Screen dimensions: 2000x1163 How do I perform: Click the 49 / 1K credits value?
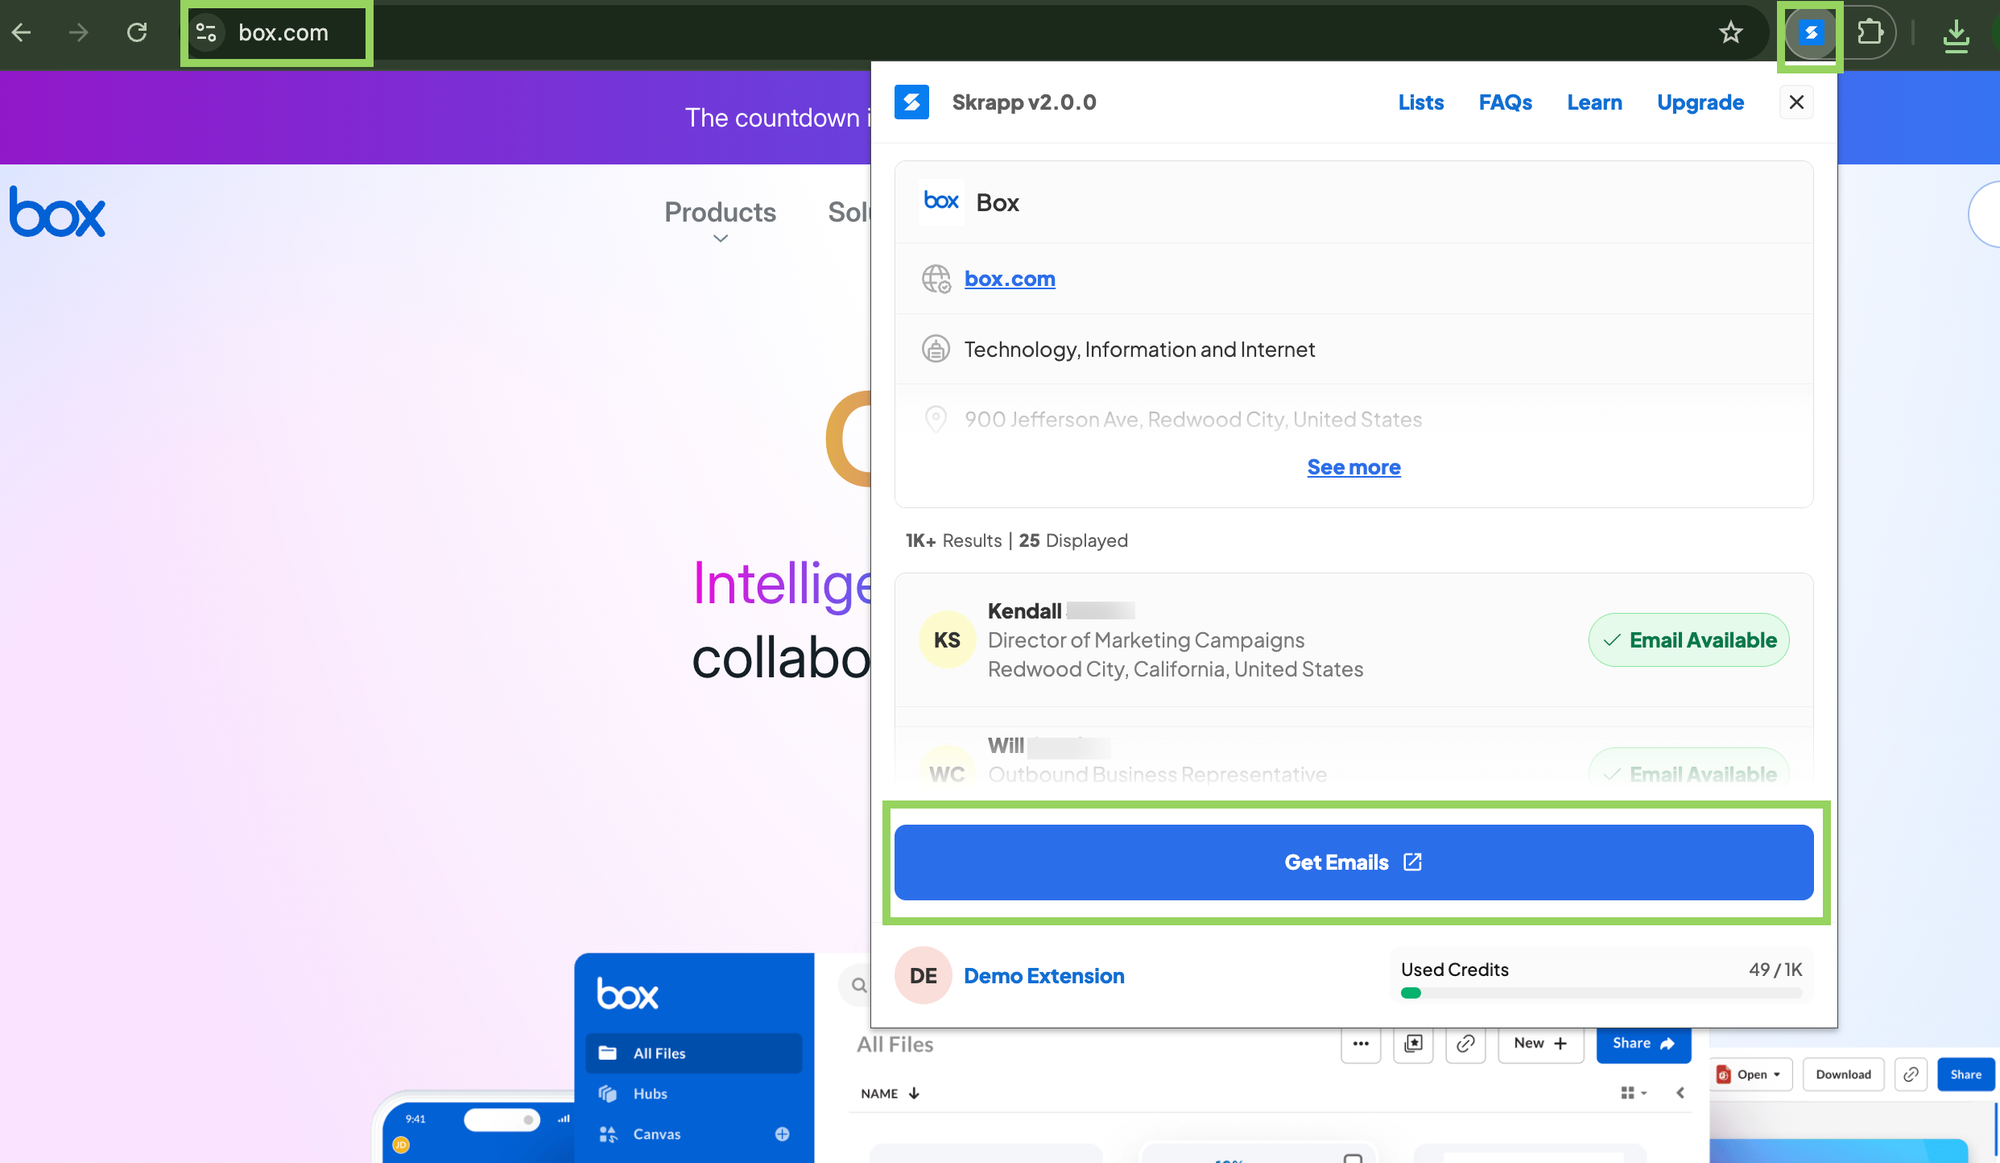click(1775, 969)
